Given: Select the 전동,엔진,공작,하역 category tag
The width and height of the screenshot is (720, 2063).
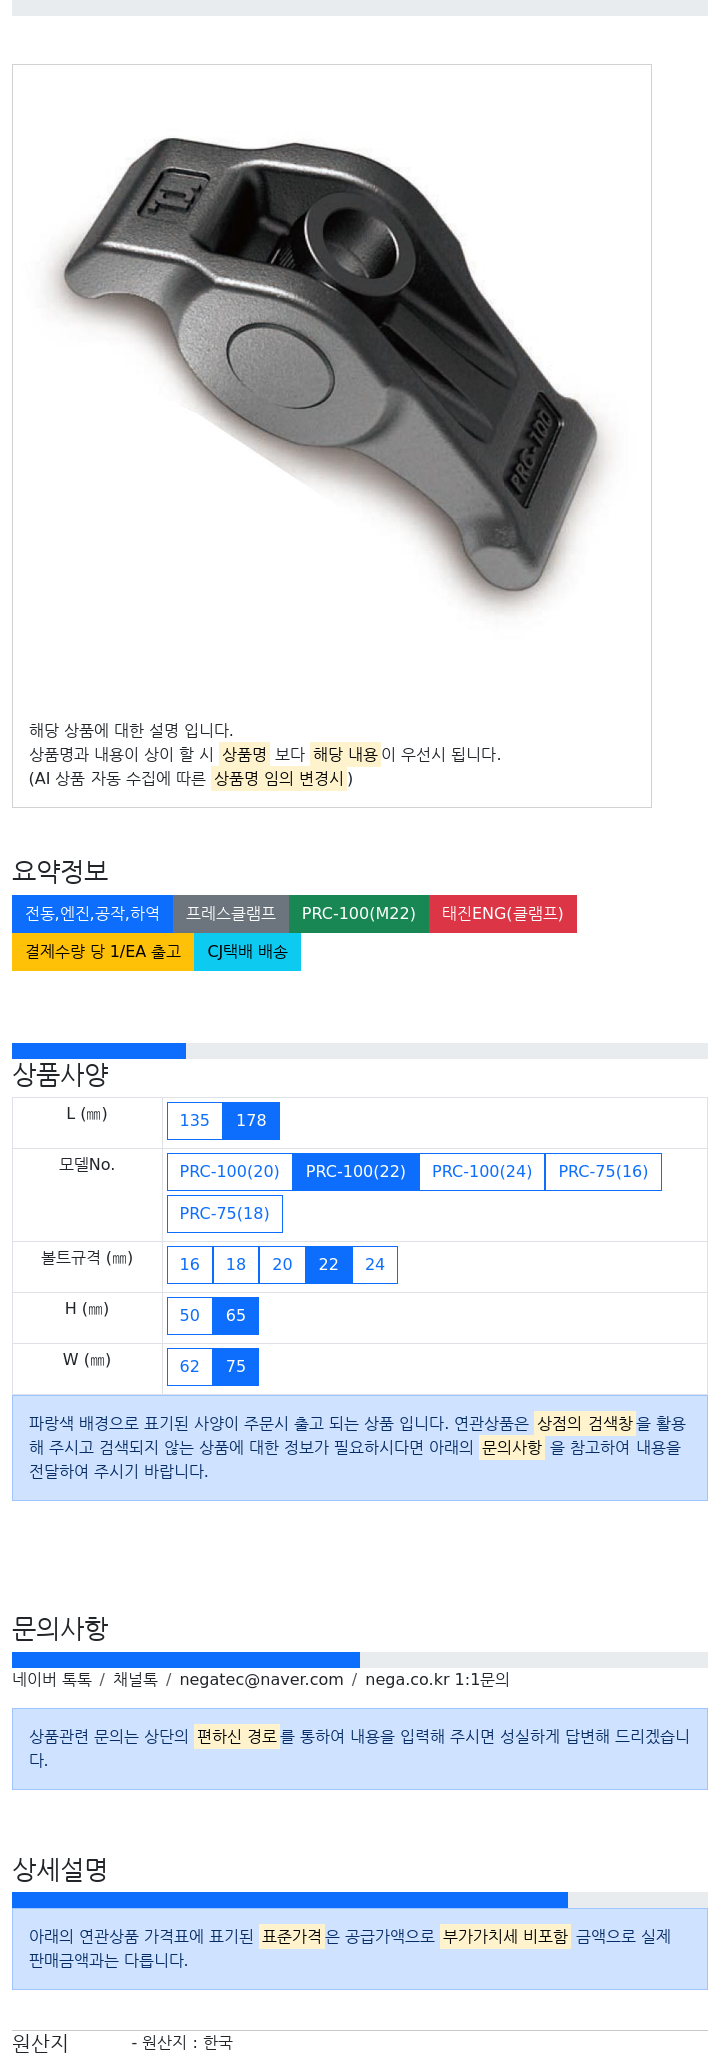Looking at the screenshot, I should [x=92, y=914].
